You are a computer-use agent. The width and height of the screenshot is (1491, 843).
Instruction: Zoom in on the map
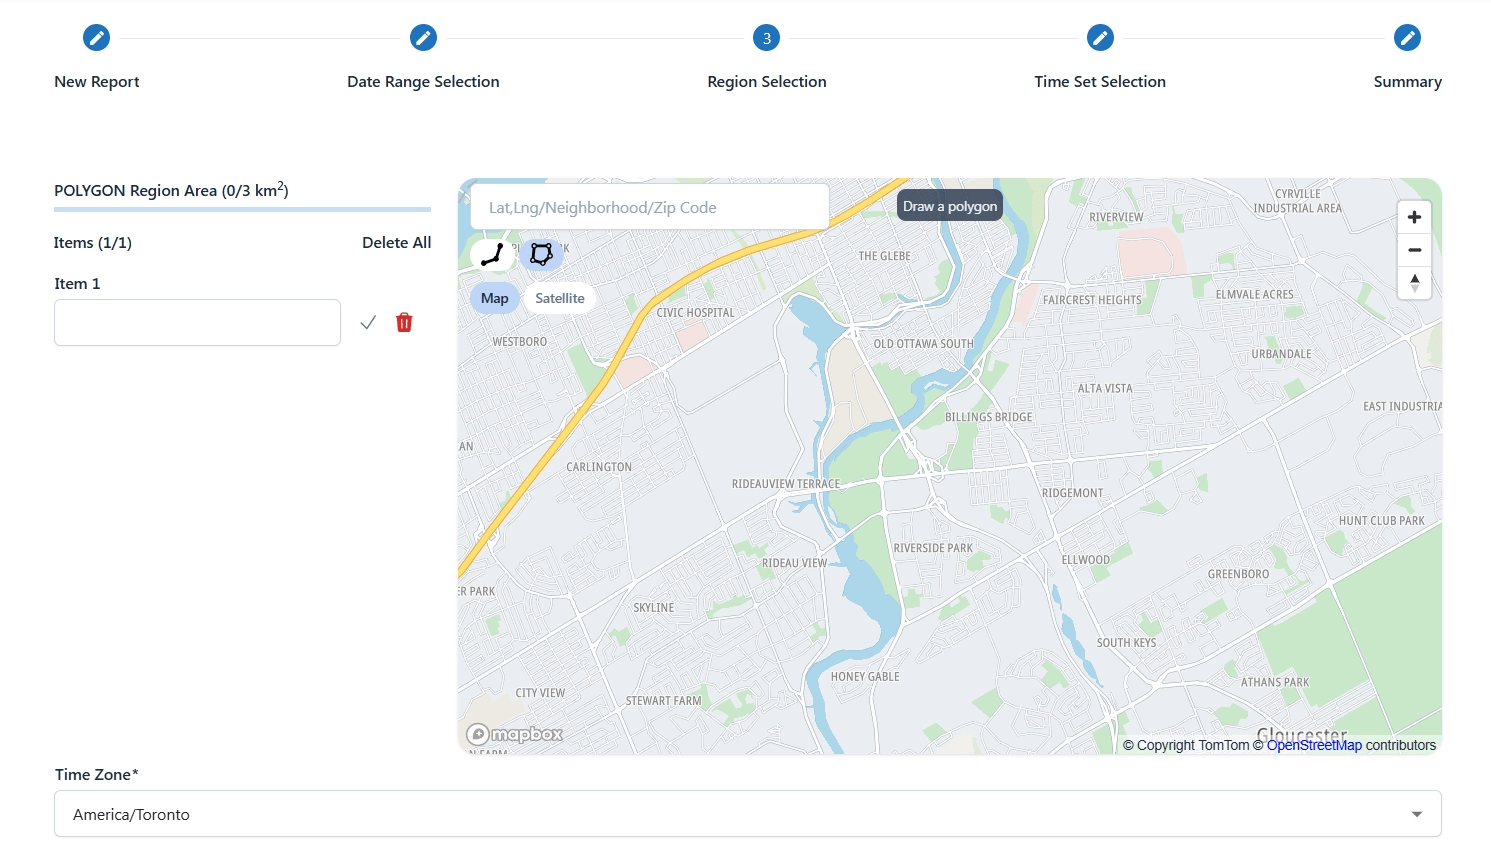1414,217
